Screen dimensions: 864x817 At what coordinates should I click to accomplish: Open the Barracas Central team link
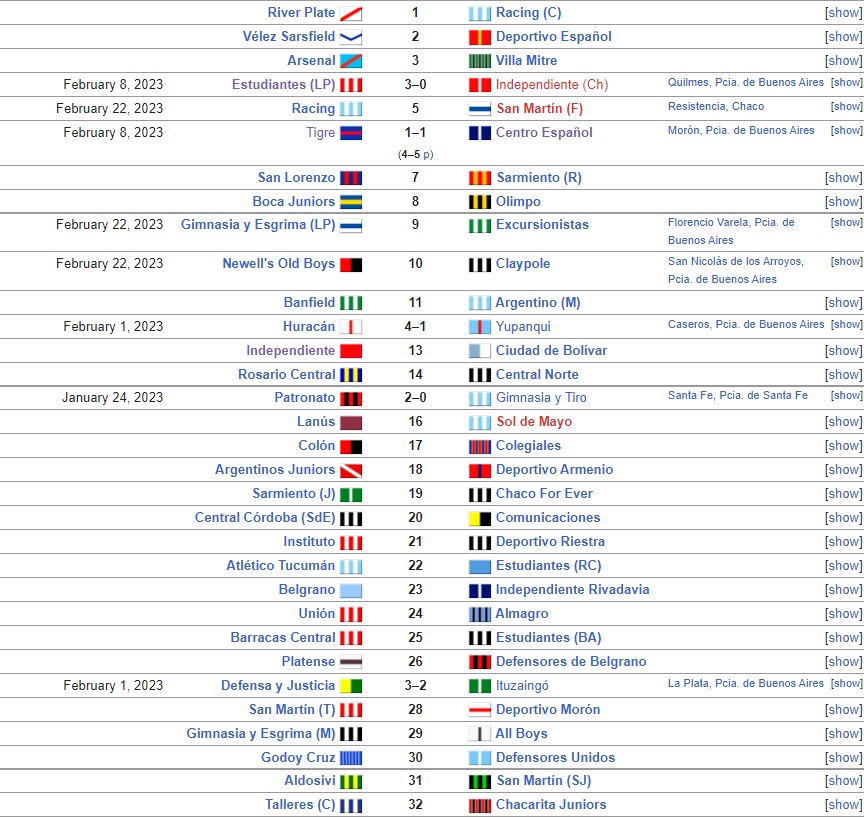point(283,637)
